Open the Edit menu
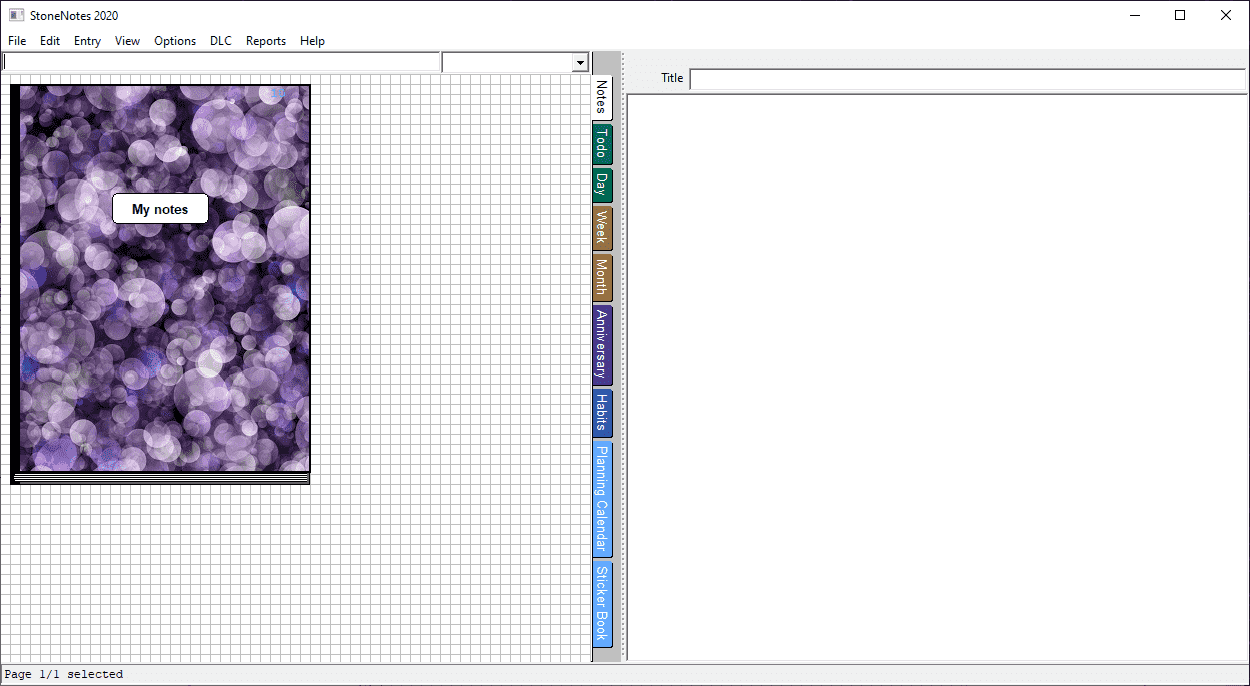The height and width of the screenshot is (686, 1250). click(50, 41)
